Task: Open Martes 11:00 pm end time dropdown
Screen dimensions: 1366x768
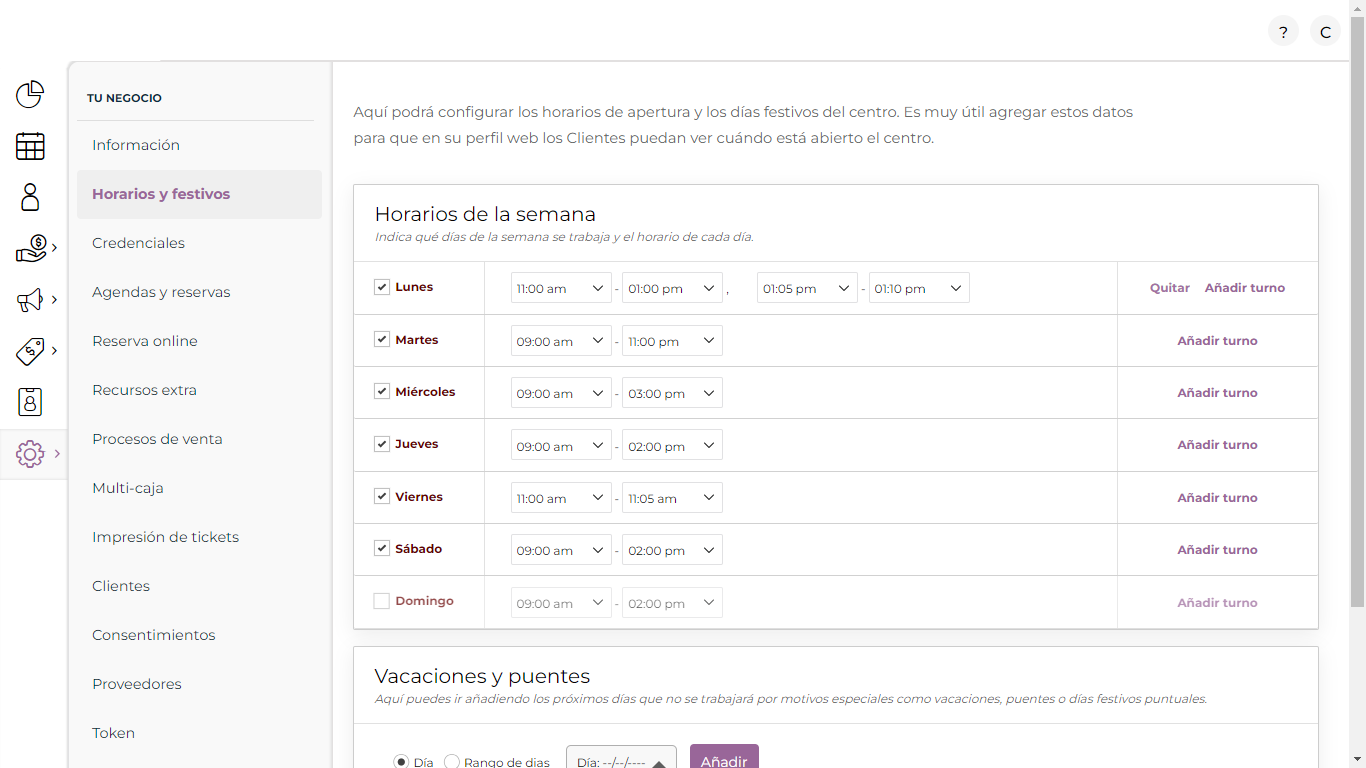Action: [672, 341]
